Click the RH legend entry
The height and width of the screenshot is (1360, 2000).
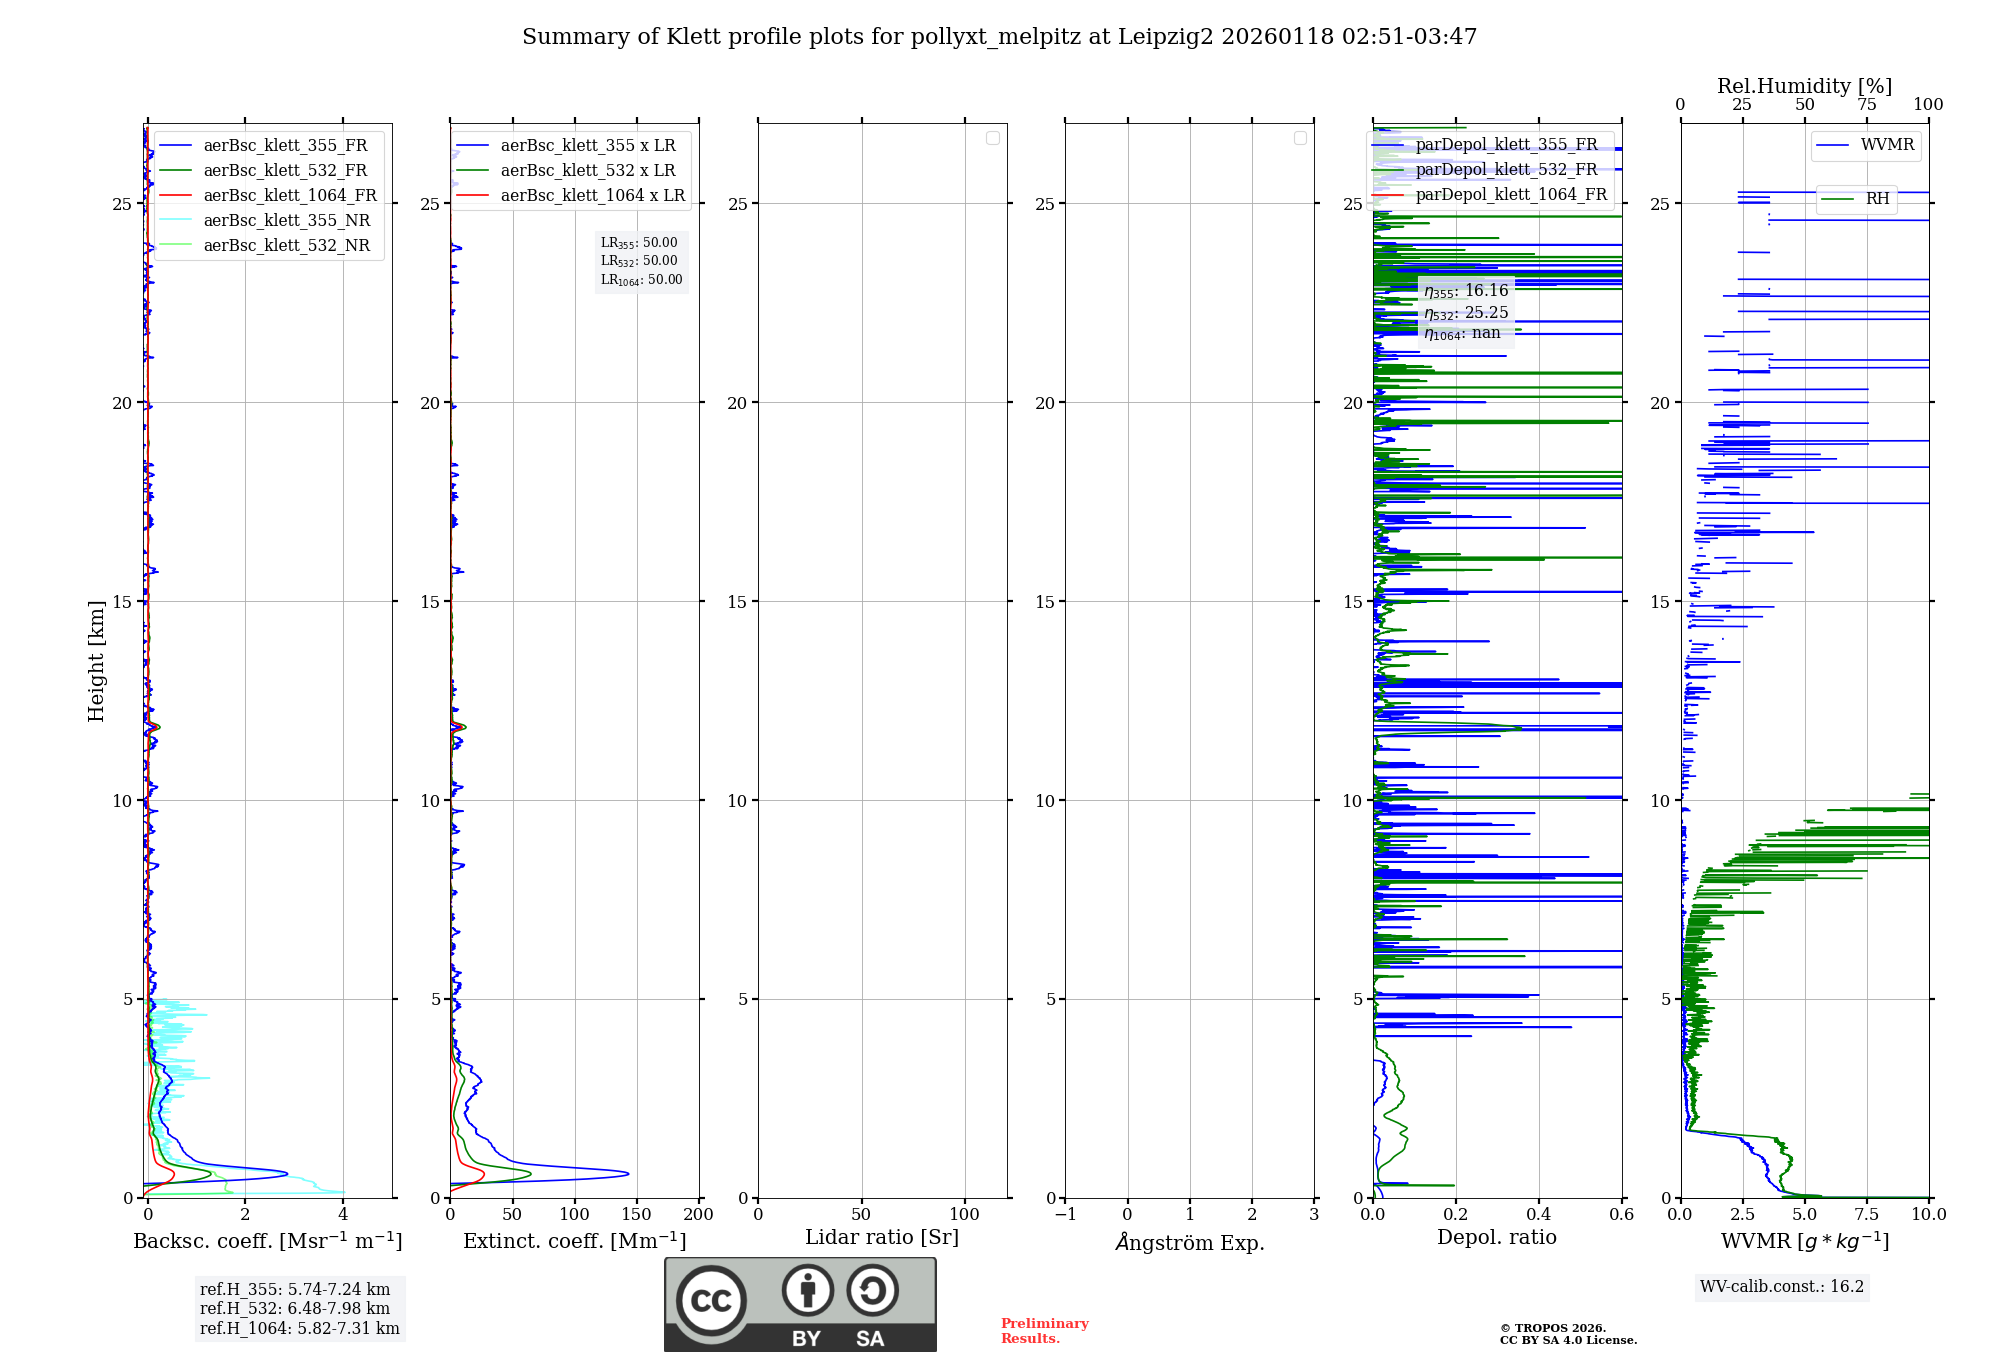pos(1857,199)
